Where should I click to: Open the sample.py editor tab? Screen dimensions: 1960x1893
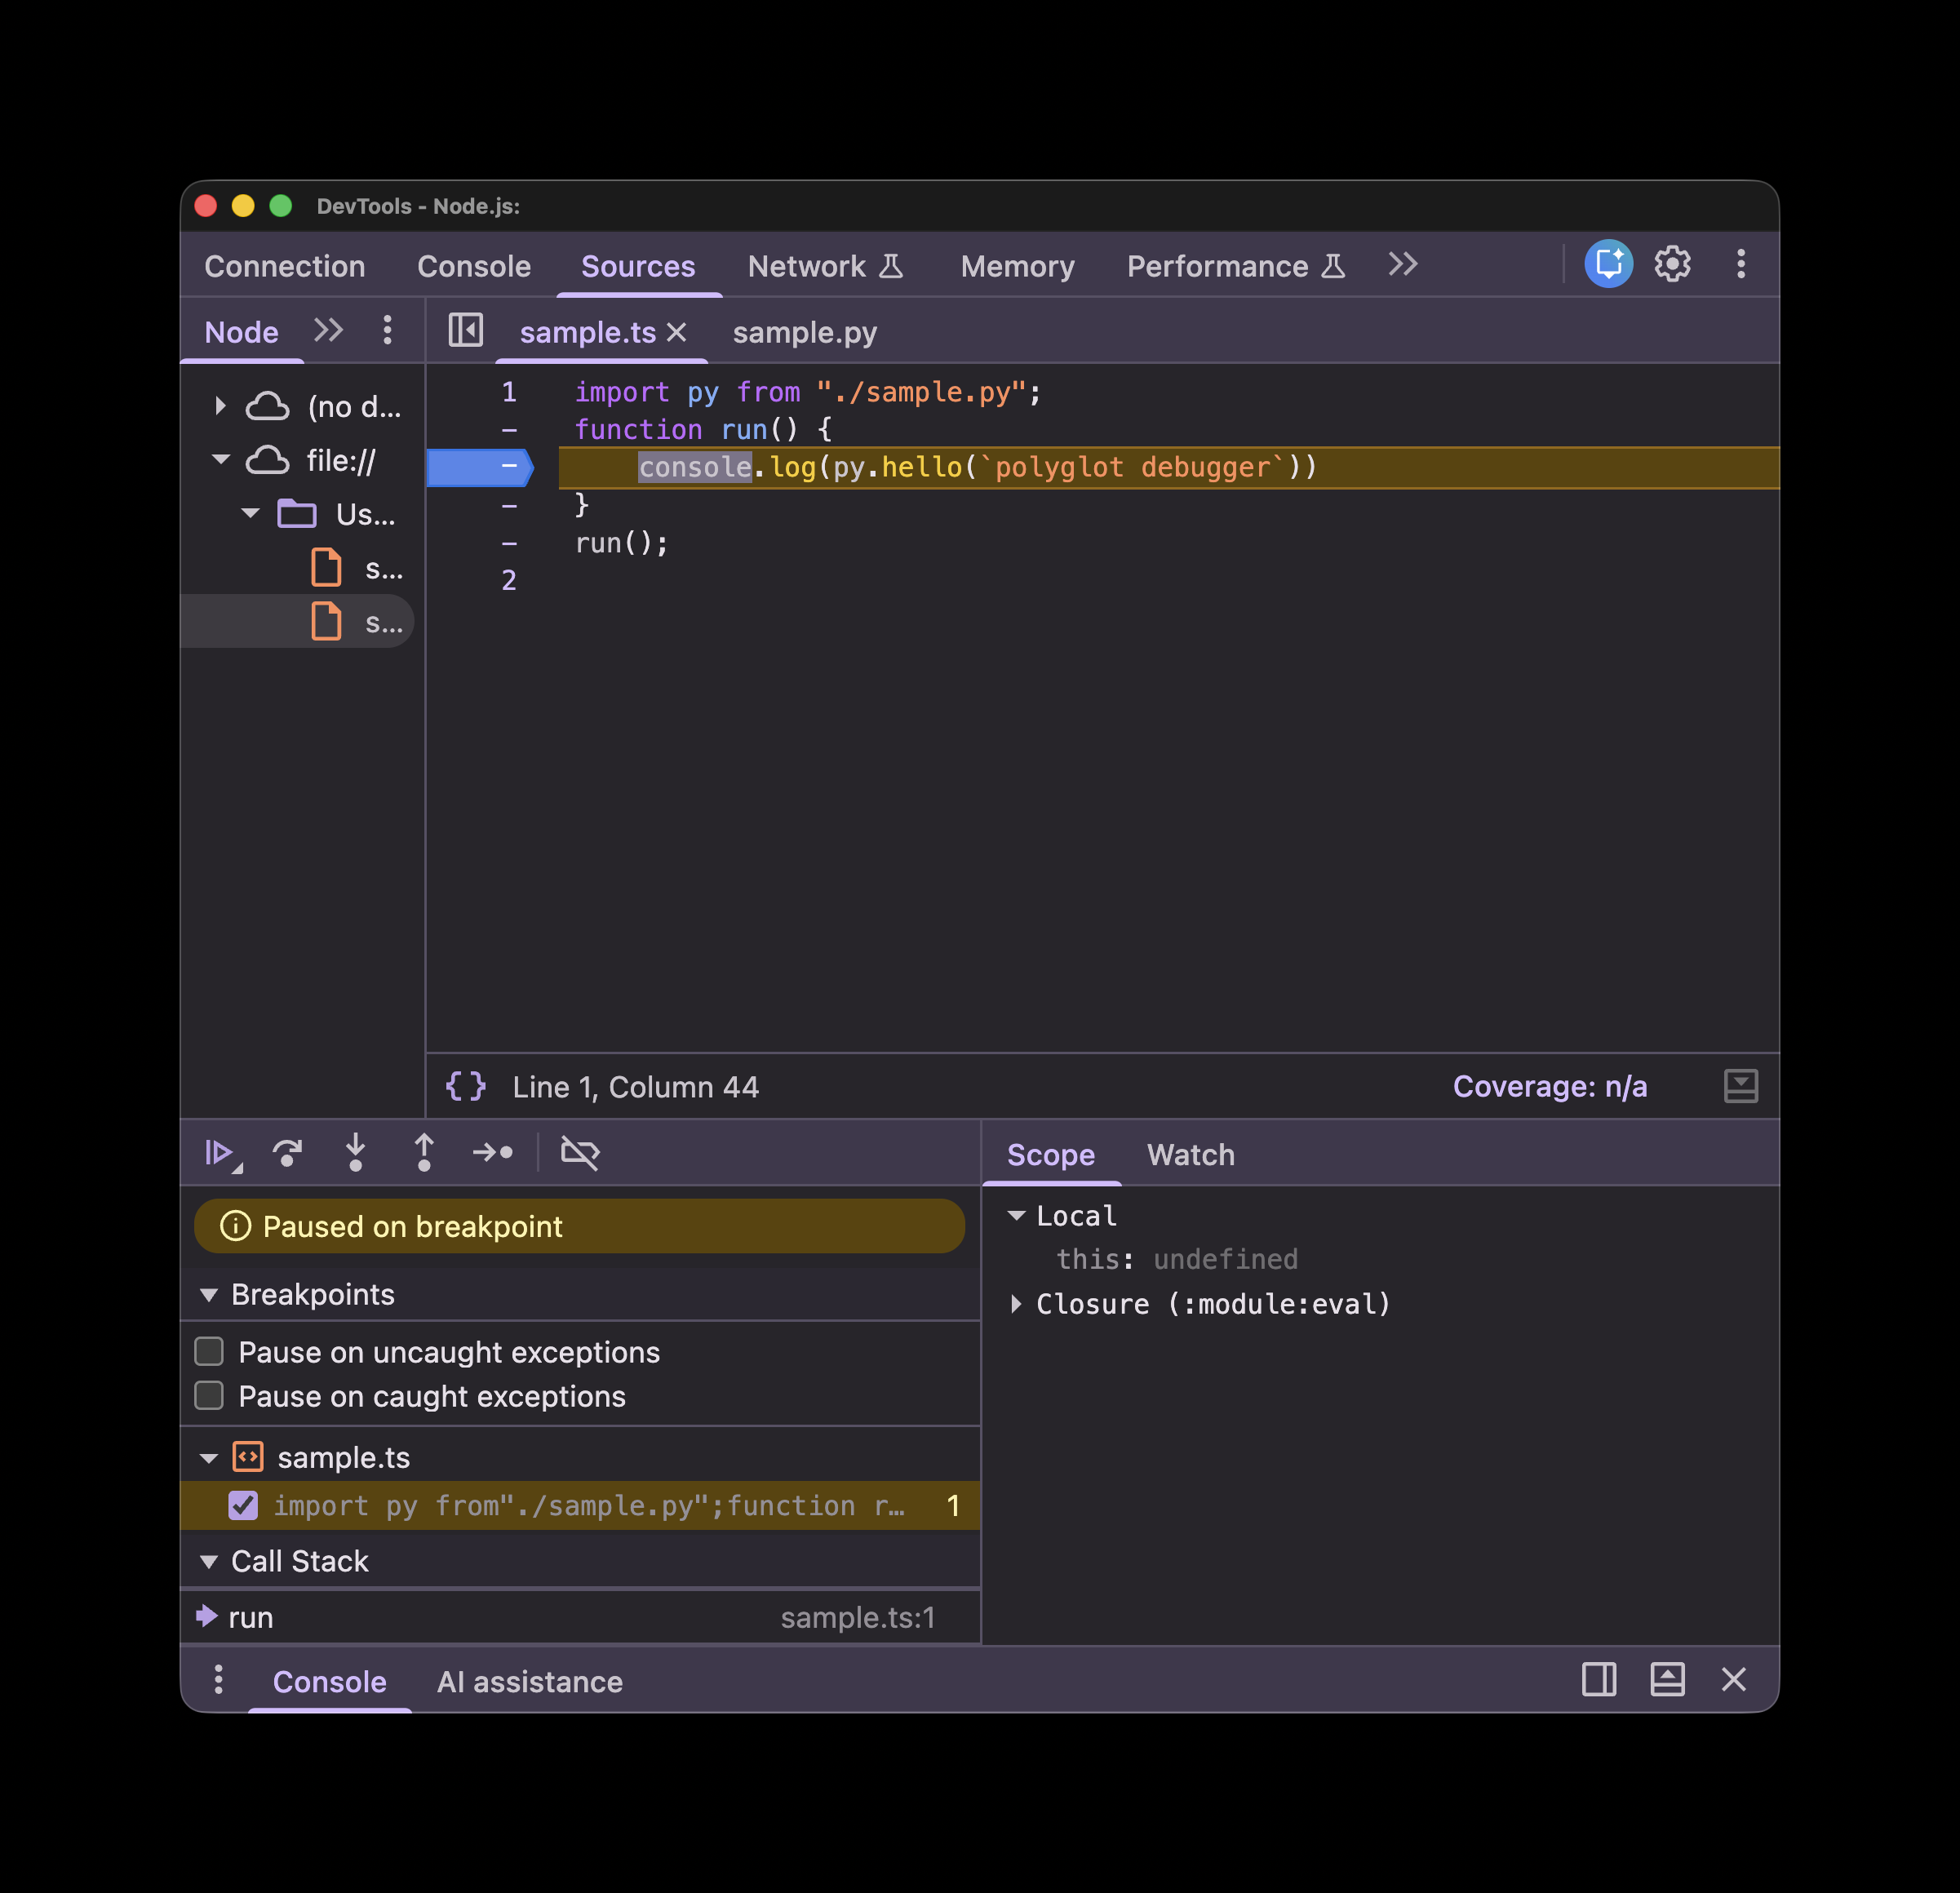805,332
